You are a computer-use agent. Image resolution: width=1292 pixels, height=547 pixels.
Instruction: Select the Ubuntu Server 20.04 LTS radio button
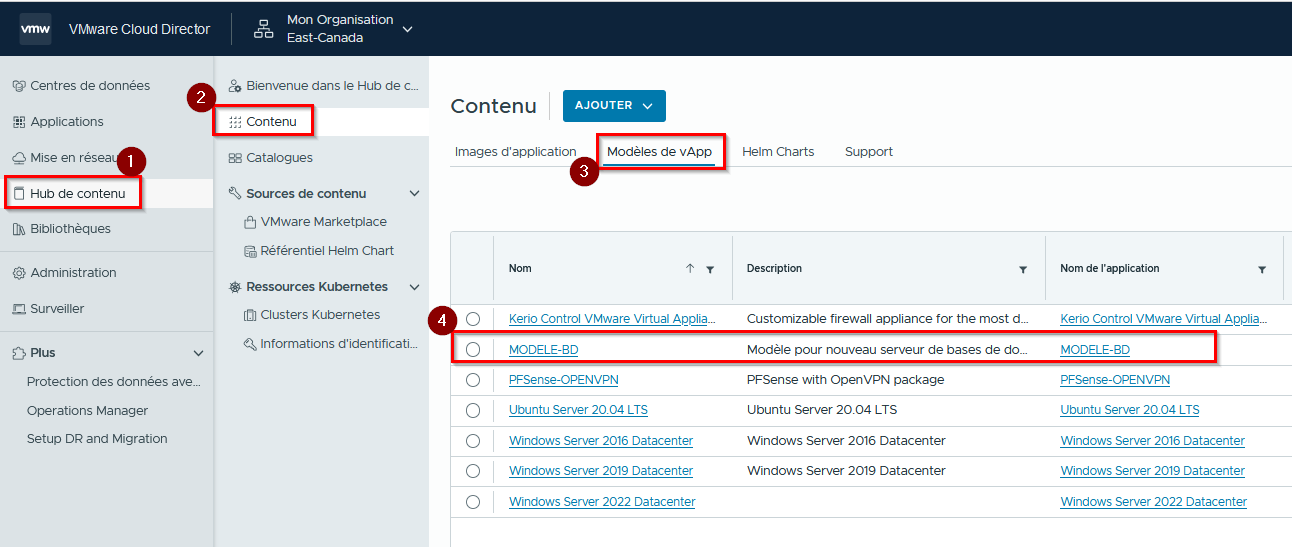(473, 410)
